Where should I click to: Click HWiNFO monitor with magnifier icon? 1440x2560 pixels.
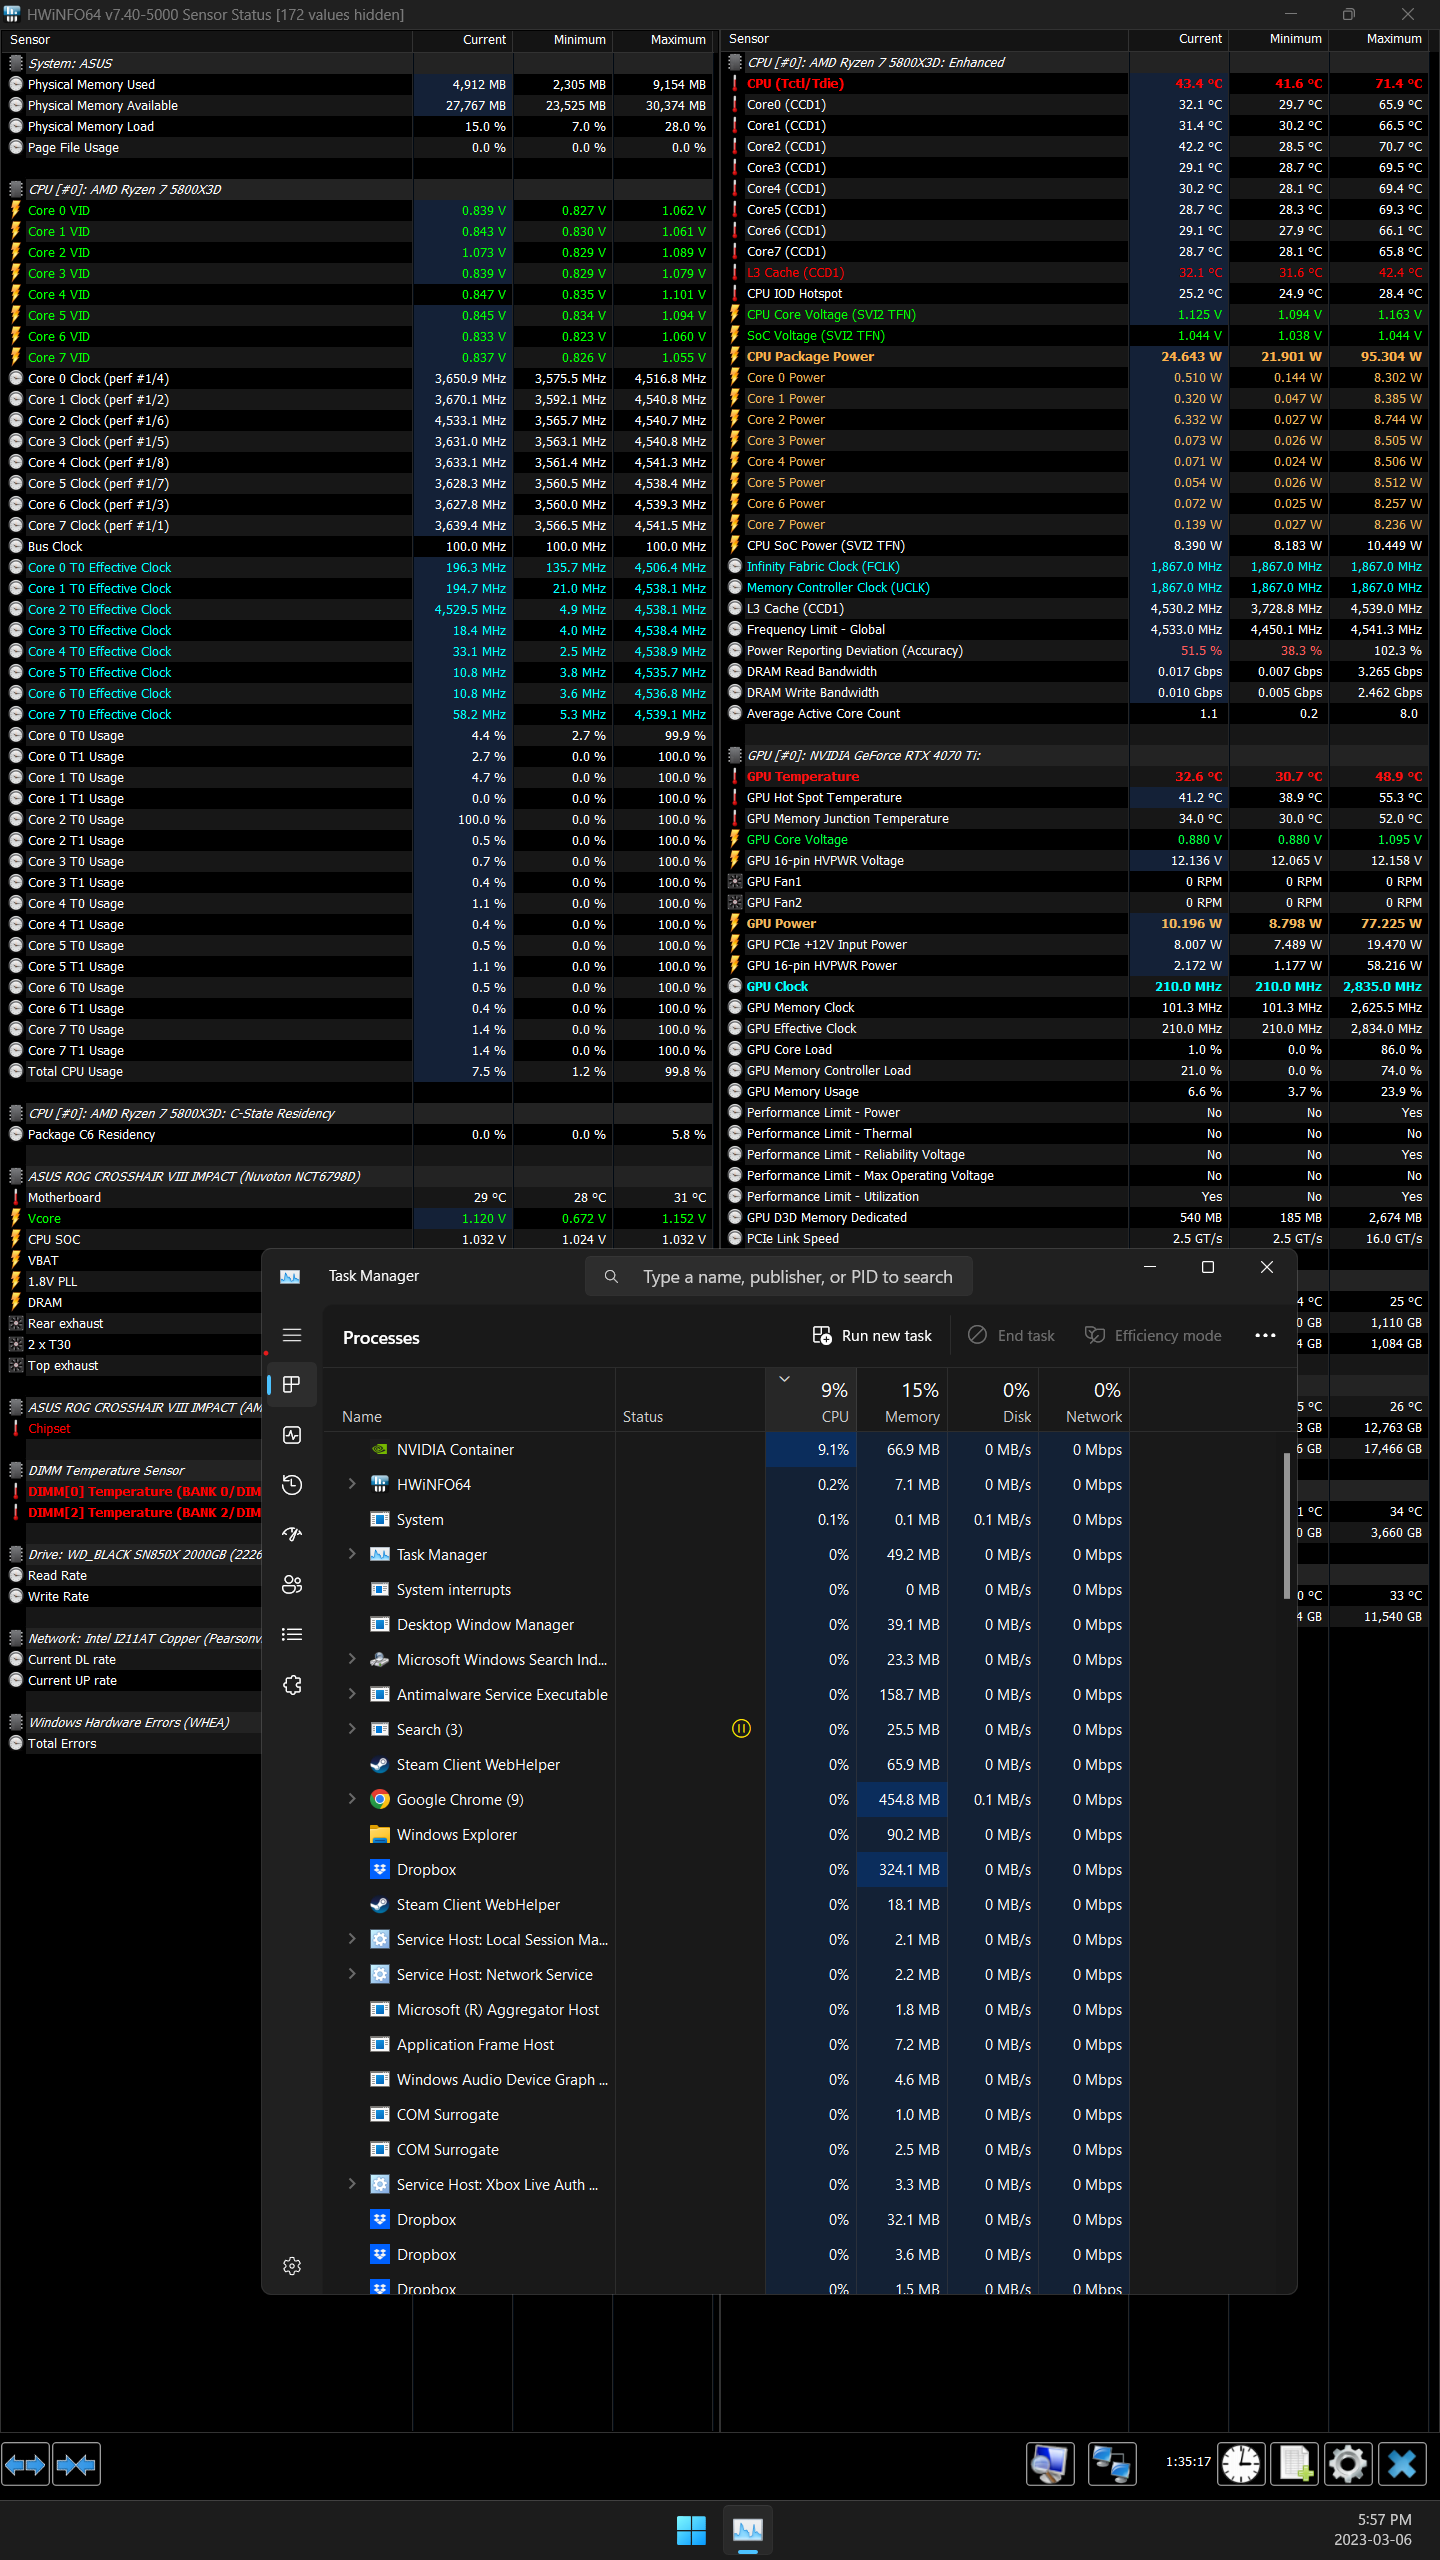[x=1050, y=2464]
